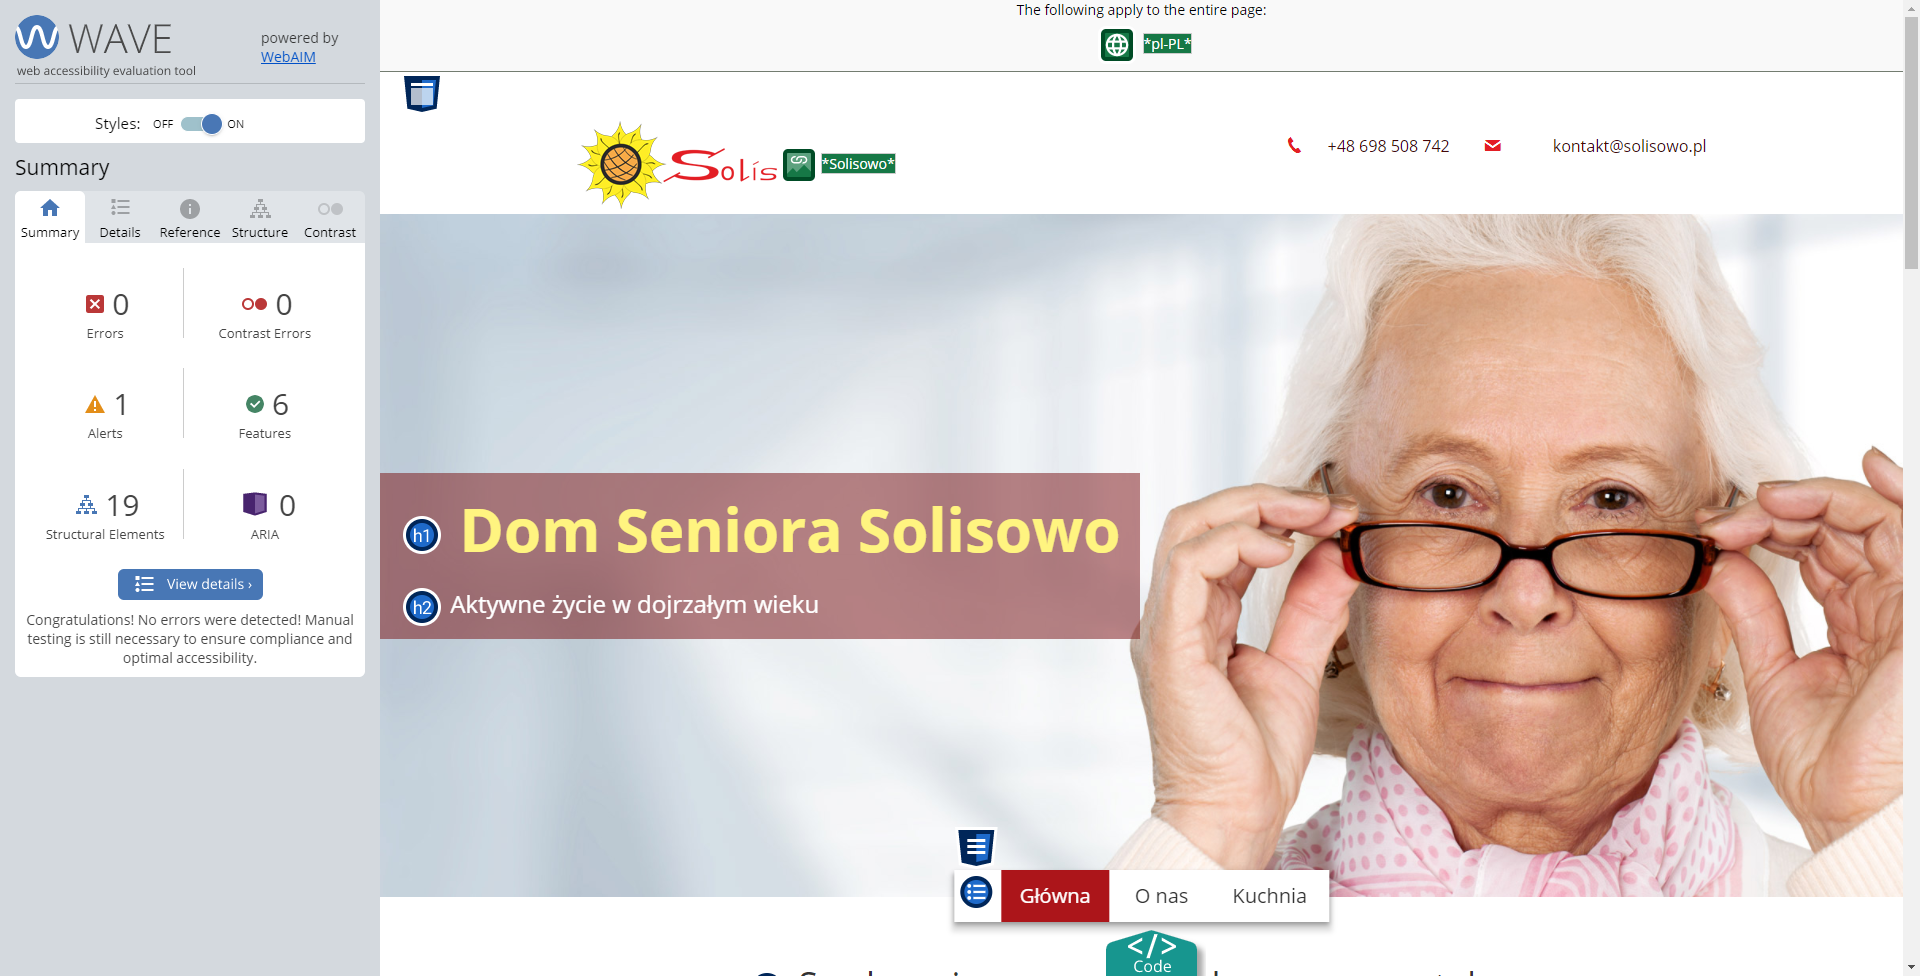Click the h1 heading level icon
This screenshot has height=976, width=1920.
422,535
